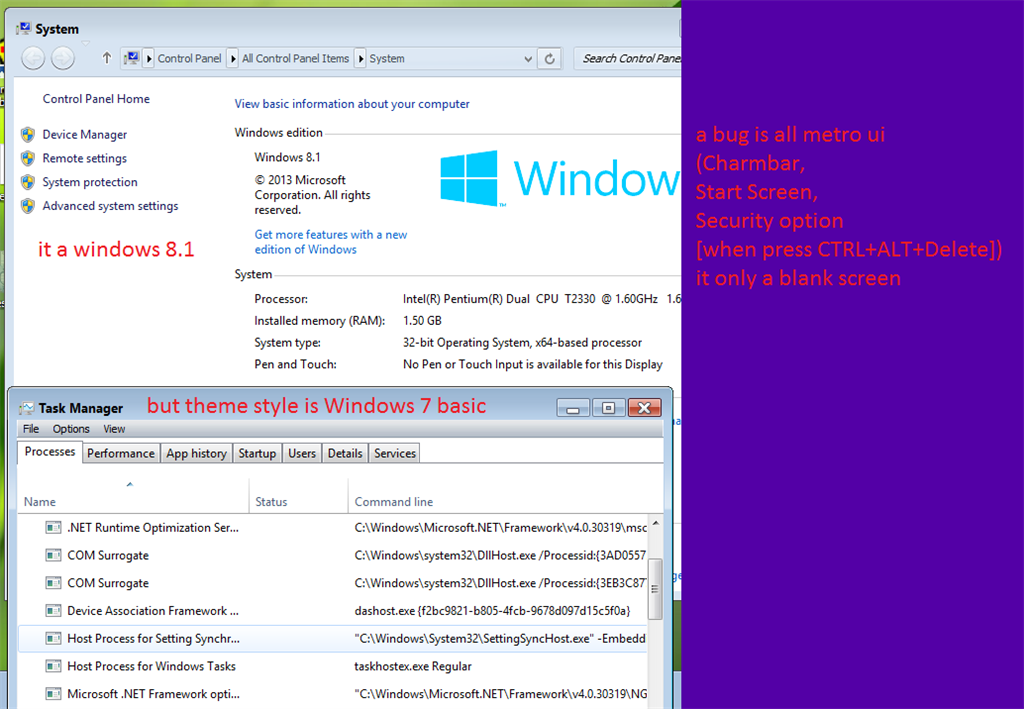Click the refresh icon in the address bar
Screen dimensions: 1024x709
pyautogui.click(x=549, y=58)
